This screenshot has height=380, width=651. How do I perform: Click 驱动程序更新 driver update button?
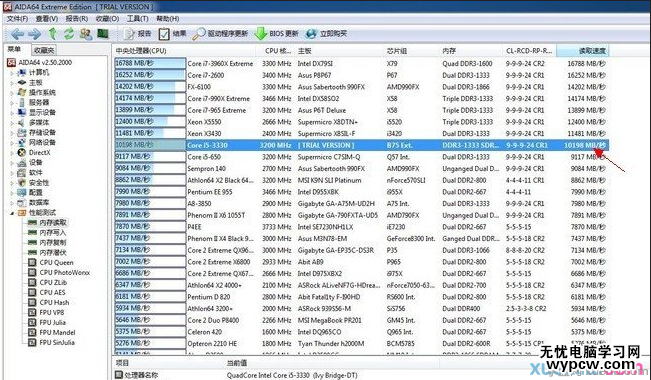[220, 34]
